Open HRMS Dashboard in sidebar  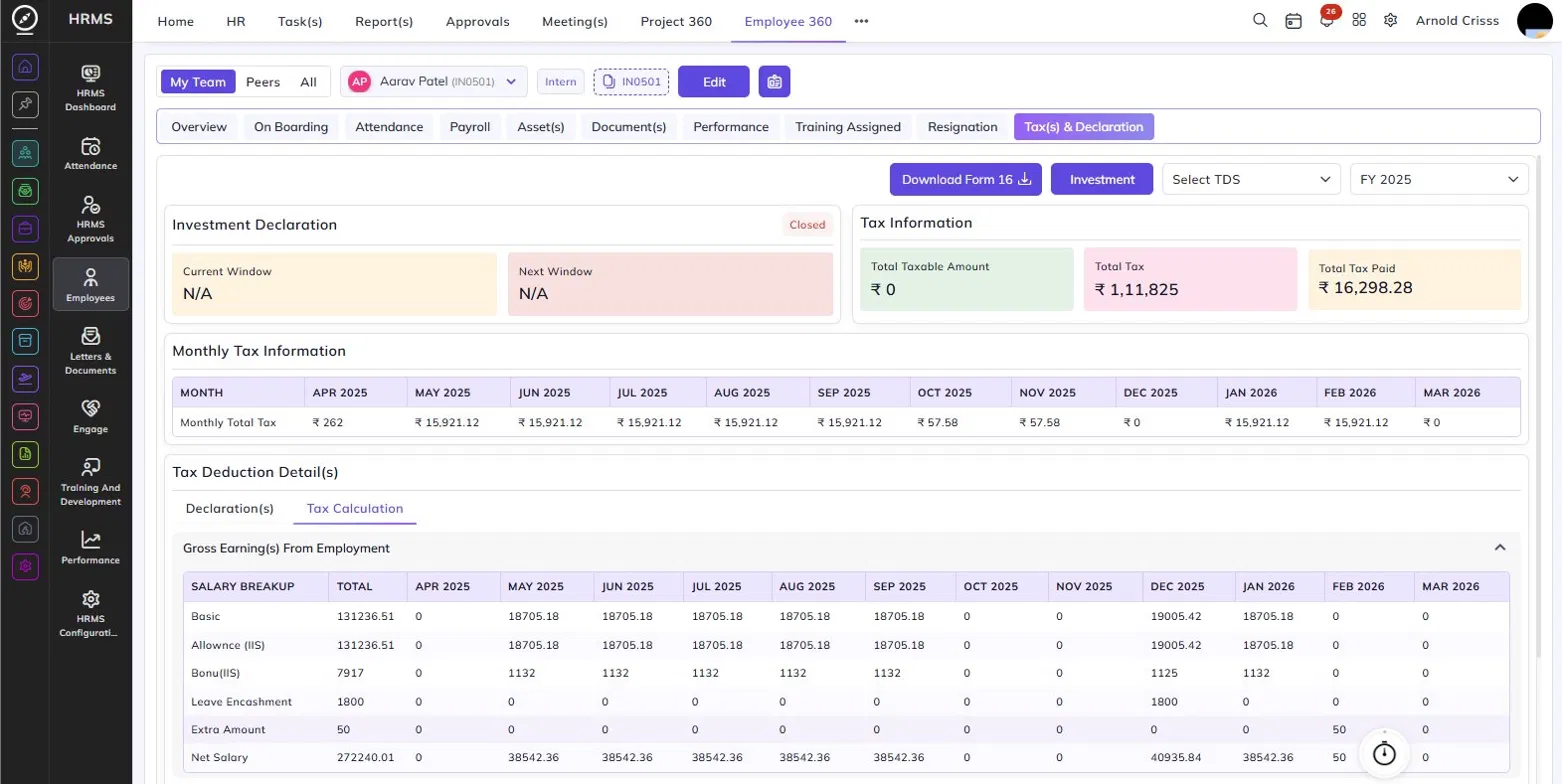pos(91,87)
